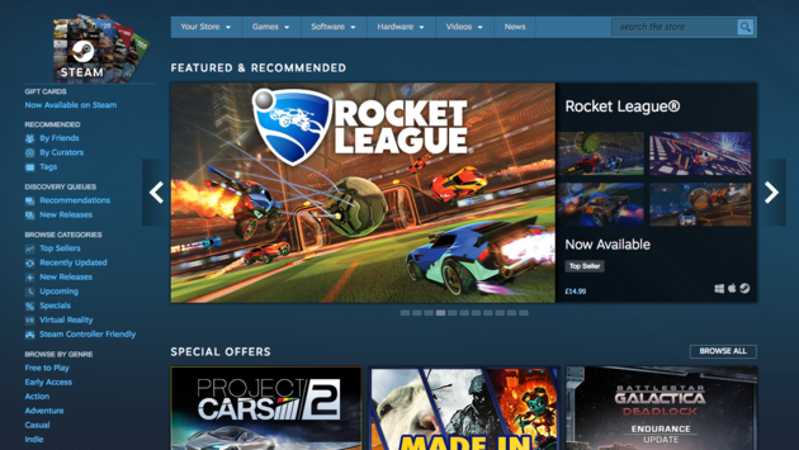Expand the Videos dropdown menu
Image resolution: width=799 pixels, height=450 pixels.
[x=464, y=27]
